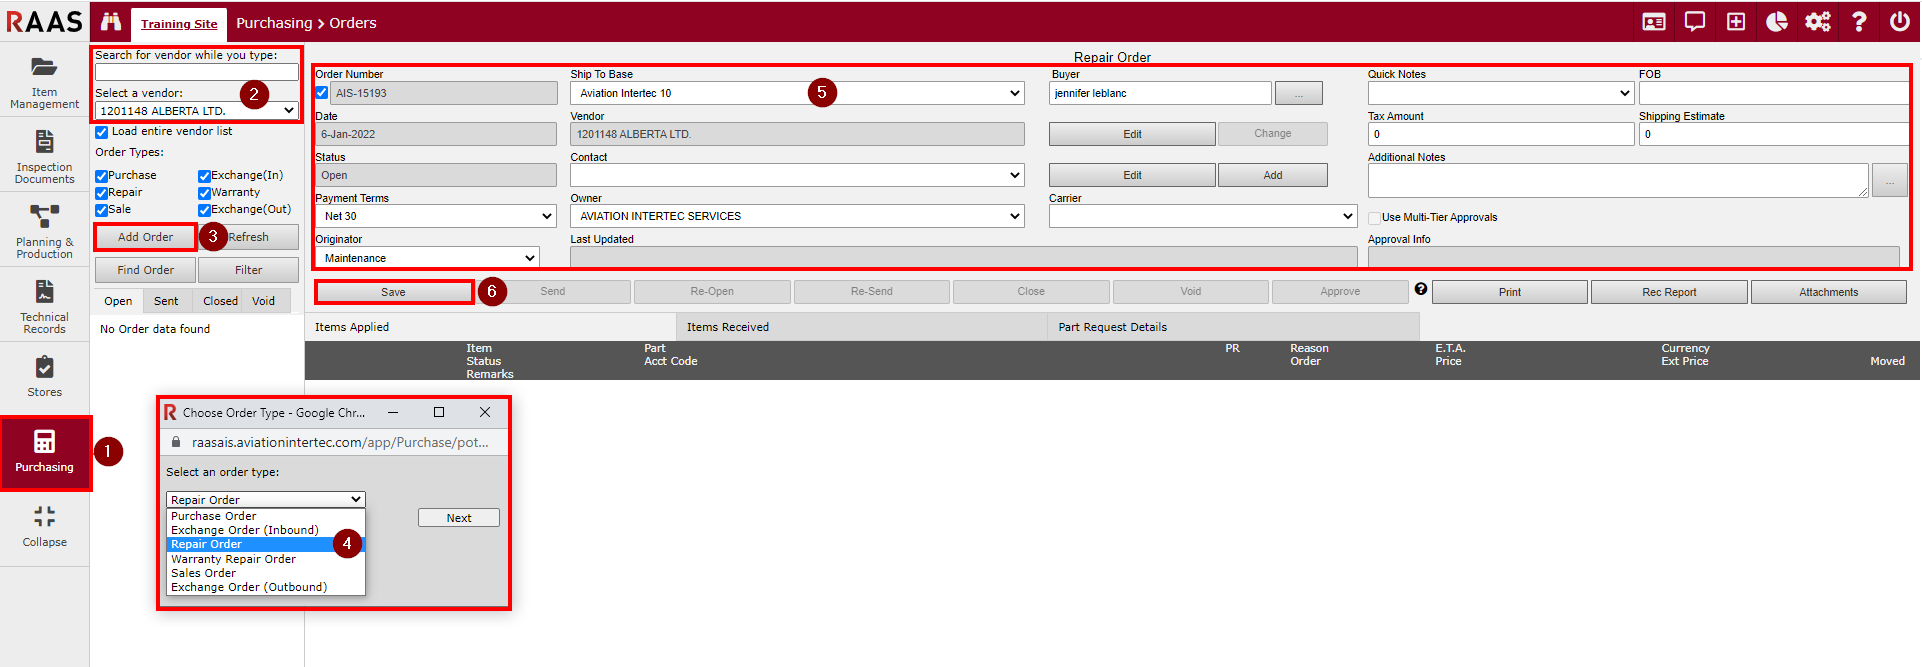Viewport: 1922px width, 667px height.
Task: Open help question mark icon in header
Action: [x=1858, y=22]
